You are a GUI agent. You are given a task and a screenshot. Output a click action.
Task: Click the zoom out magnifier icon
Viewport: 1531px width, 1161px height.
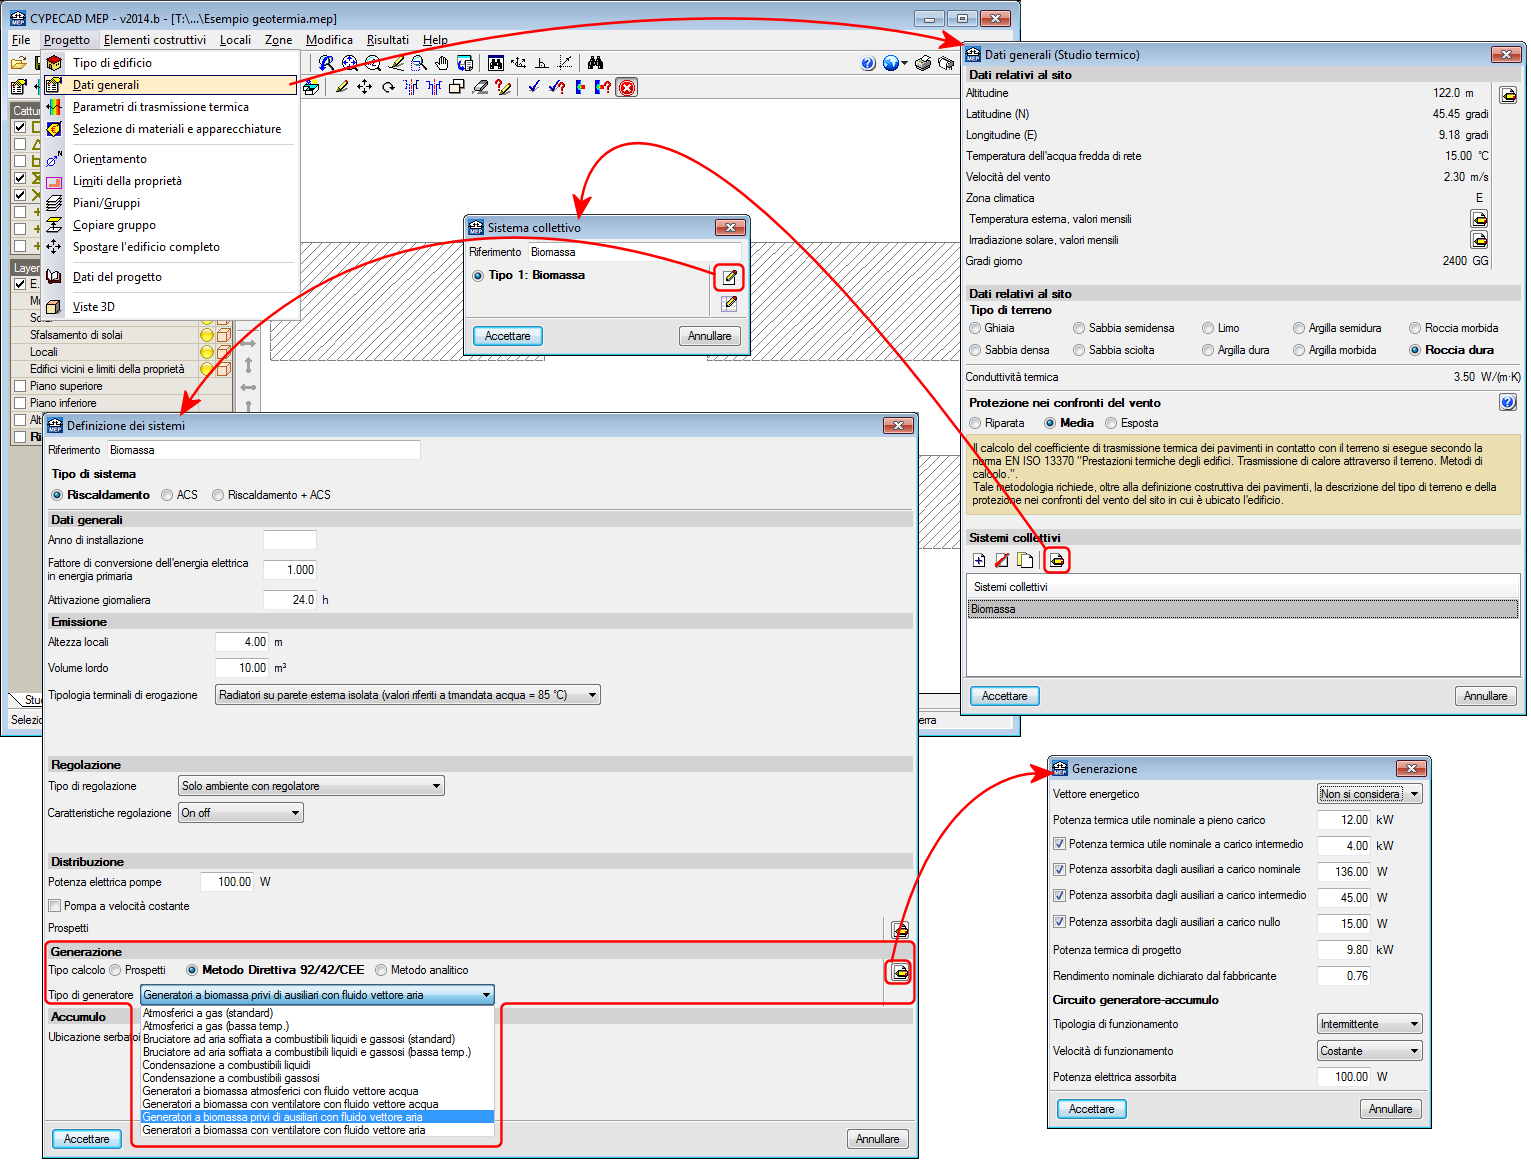click(x=373, y=63)
